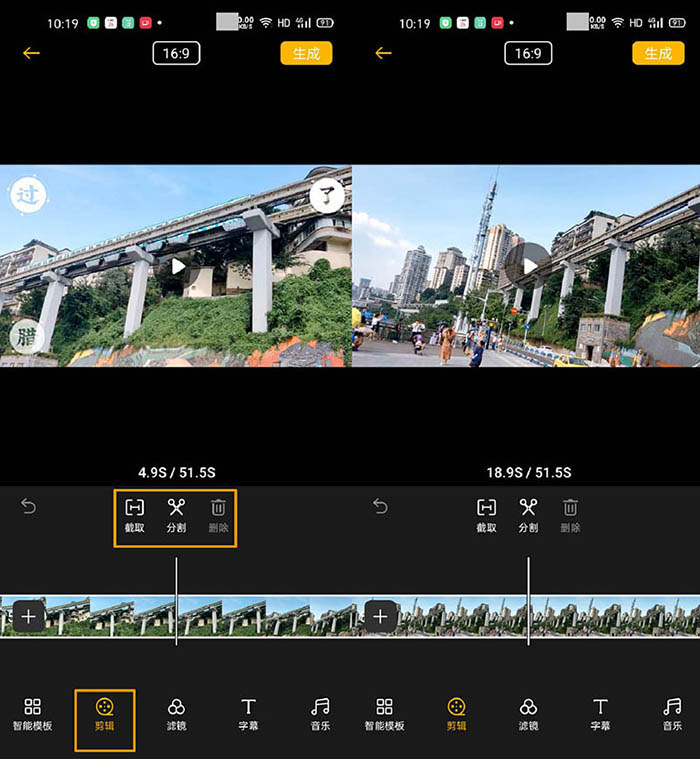Image resolution: width=700 pixels, height=759 pixels.
Task: Play the video preview in left screen
Action: point(178,266)
